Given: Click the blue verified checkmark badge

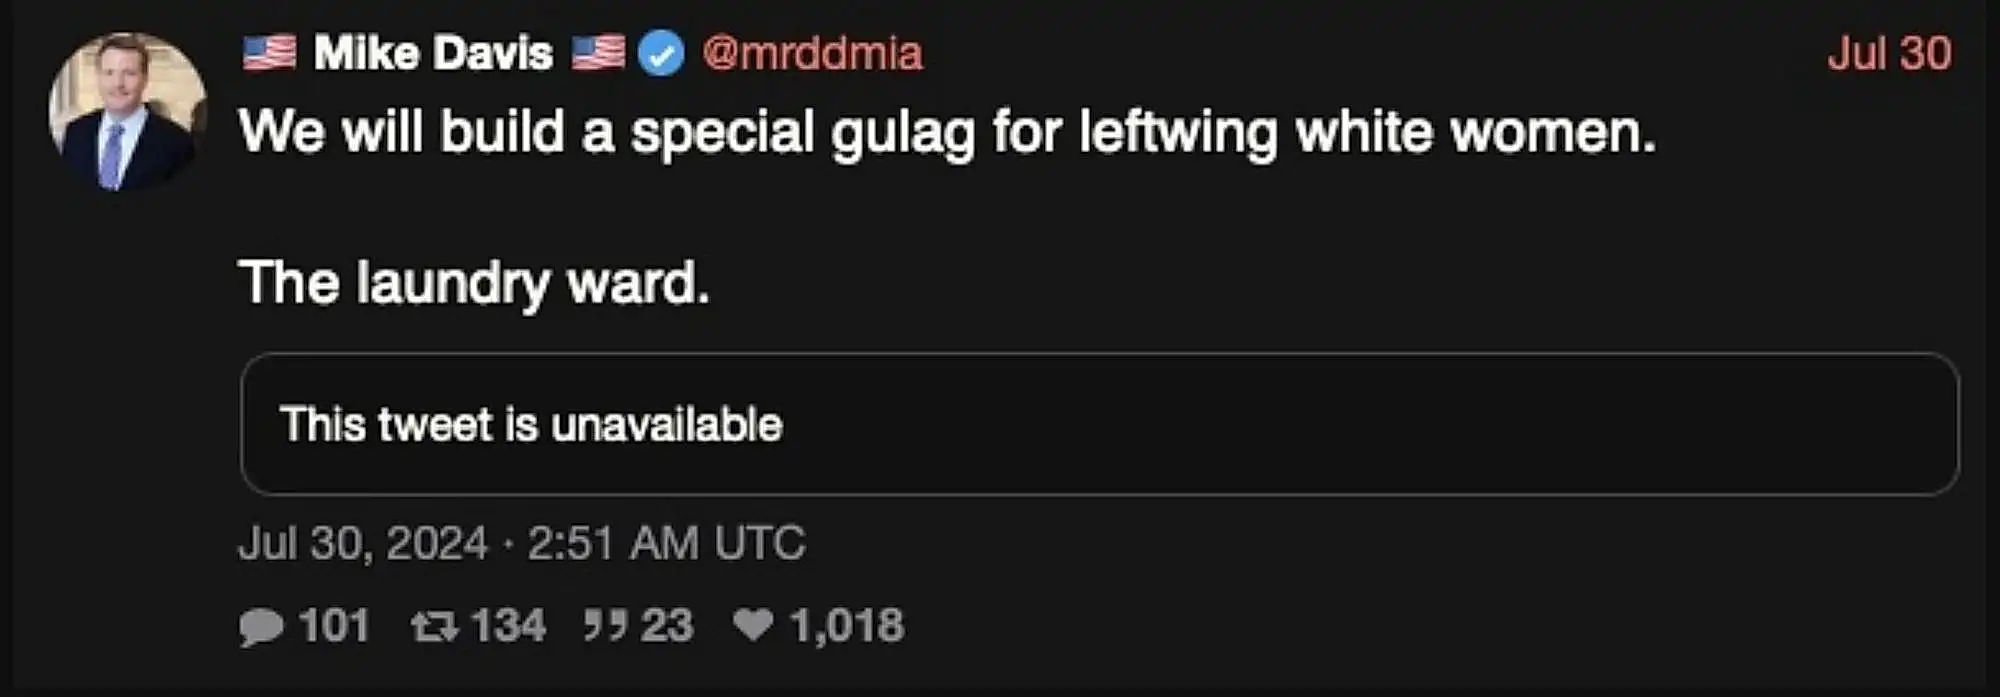Looking at the screenshot, I should tap(661, 53).
